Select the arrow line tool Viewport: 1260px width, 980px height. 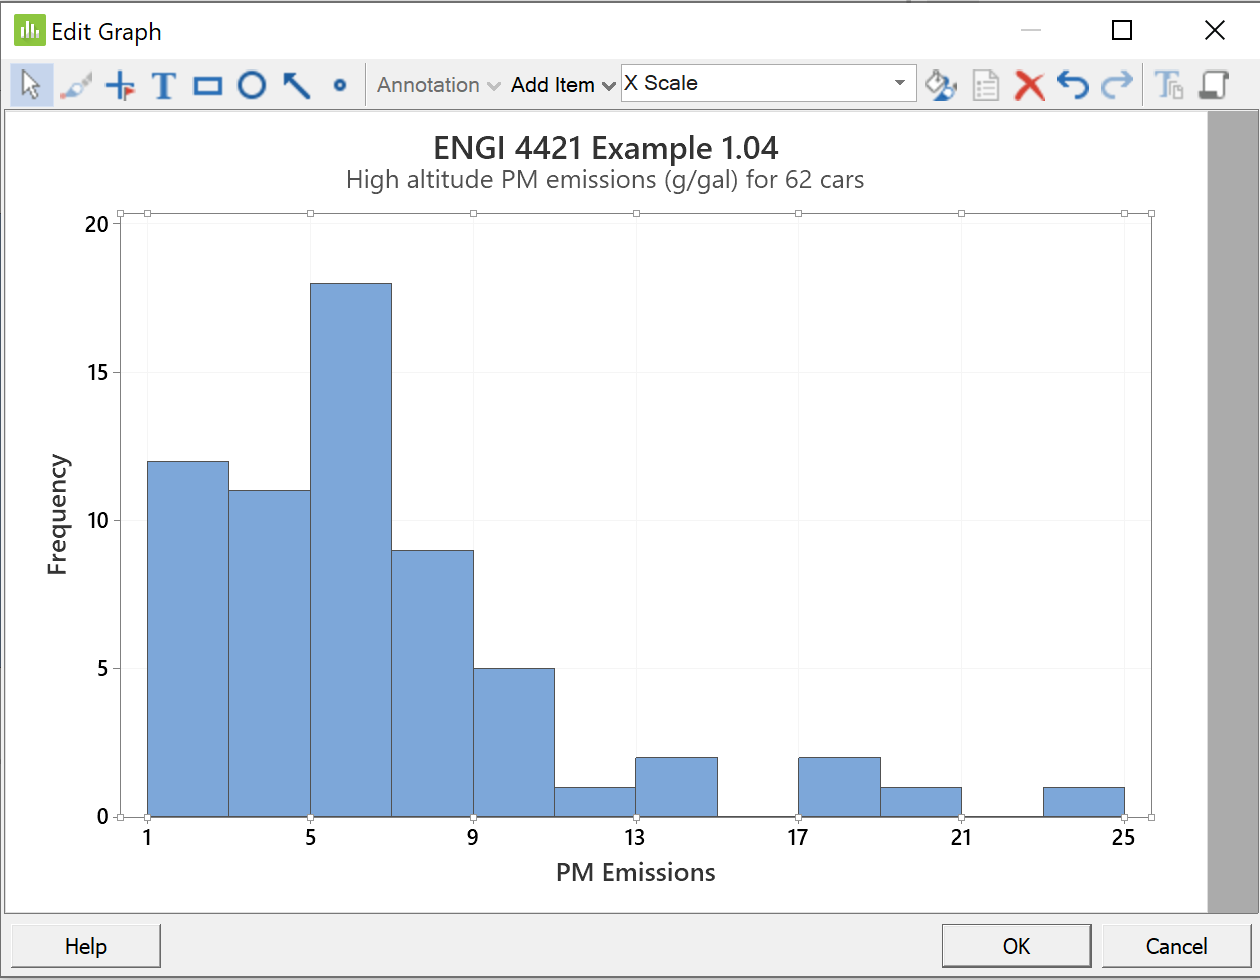tap(296, 86)
